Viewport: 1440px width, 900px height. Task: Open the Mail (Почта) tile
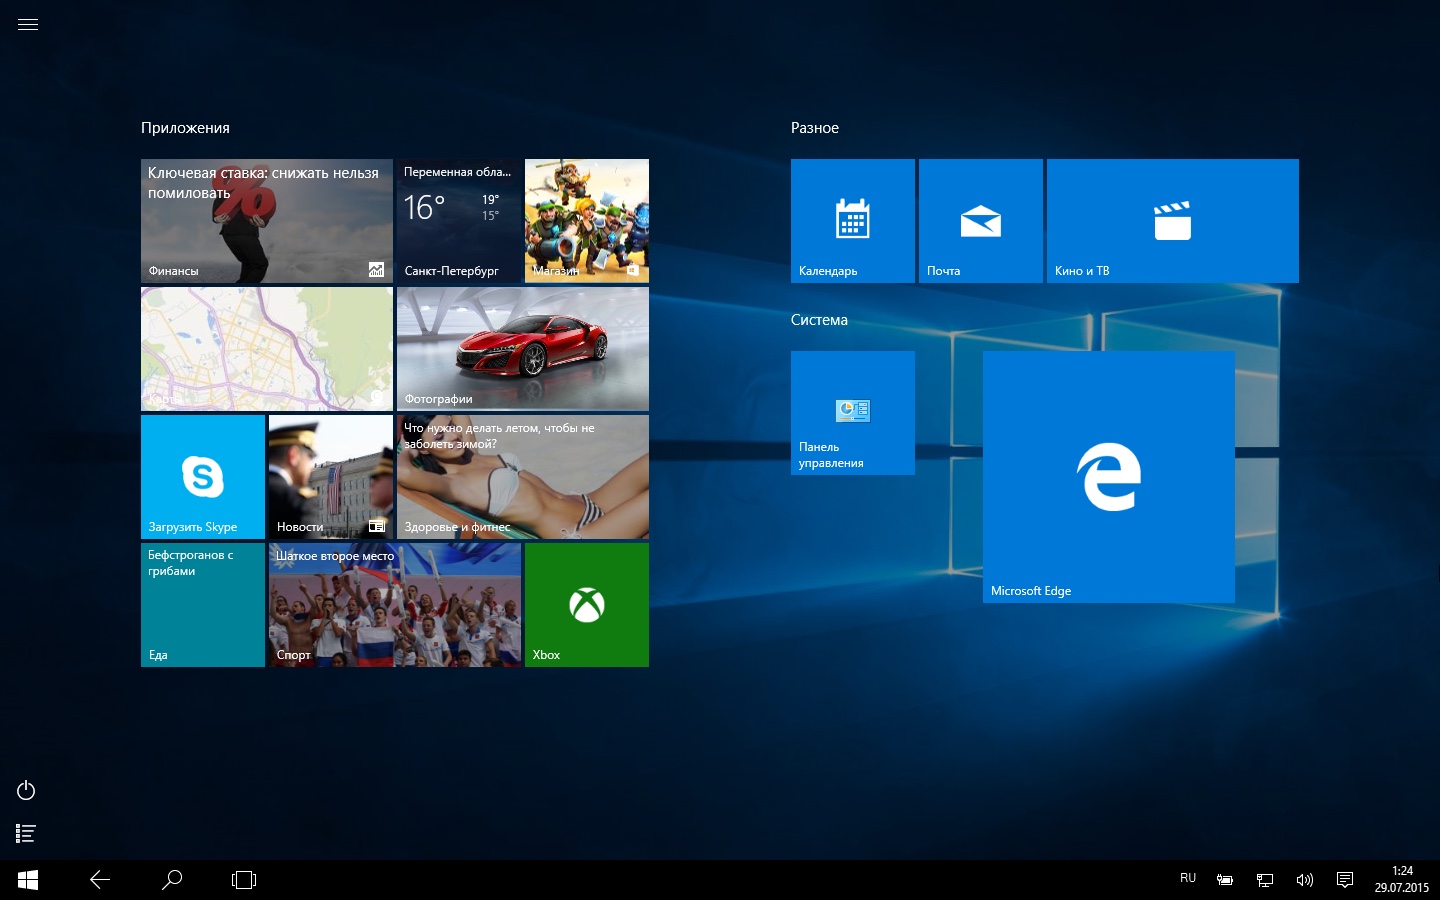click(980, 221)
